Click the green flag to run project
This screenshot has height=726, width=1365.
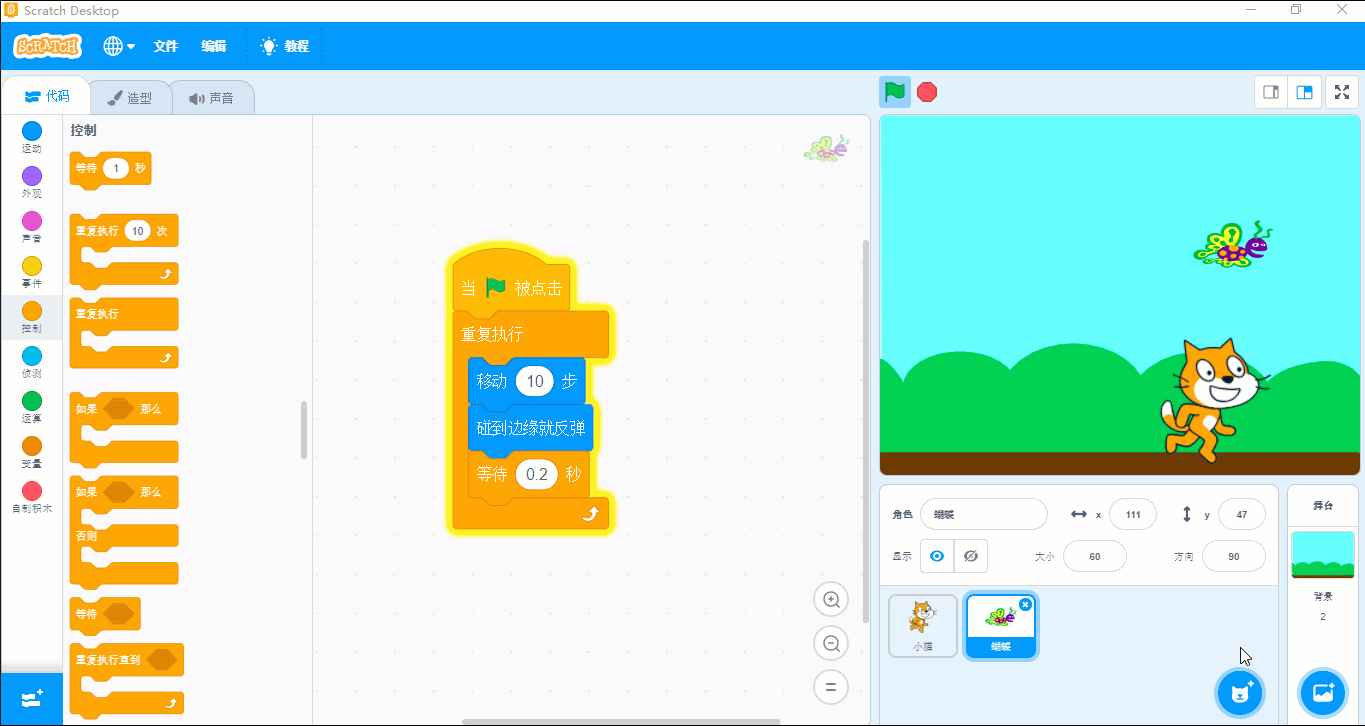tap(894, 92)
